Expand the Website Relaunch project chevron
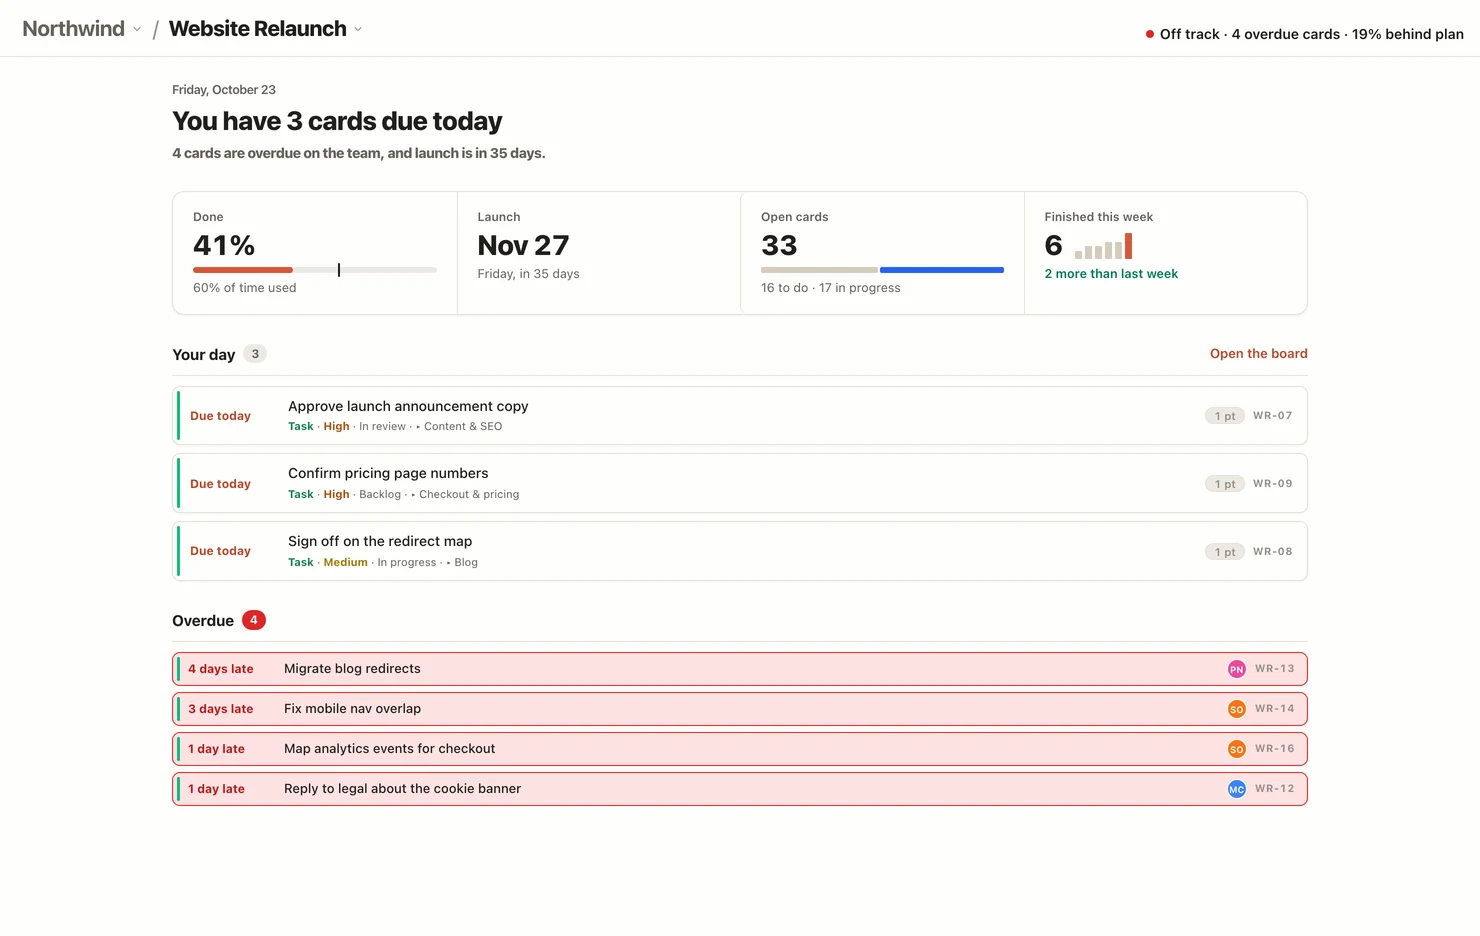 (x=358, y=29)
